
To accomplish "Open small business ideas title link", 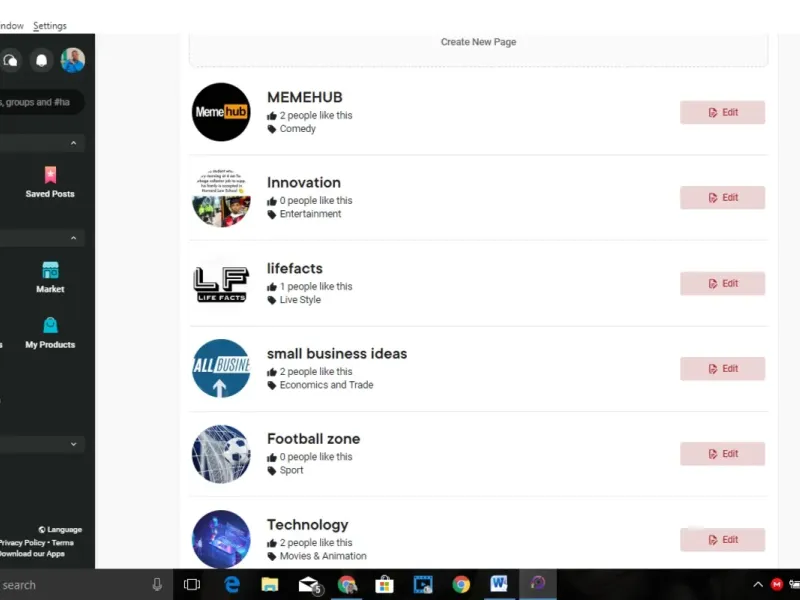I will pyautogui.click(x=337, y=354).
